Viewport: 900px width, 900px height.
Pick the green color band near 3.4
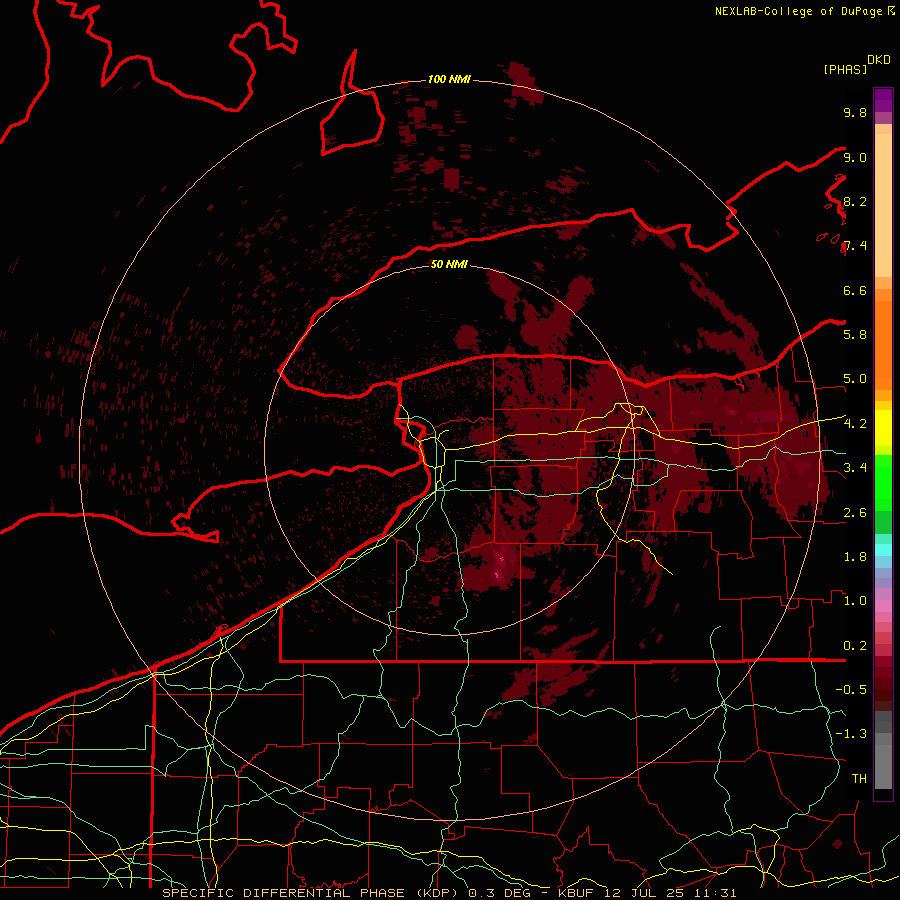883,482
